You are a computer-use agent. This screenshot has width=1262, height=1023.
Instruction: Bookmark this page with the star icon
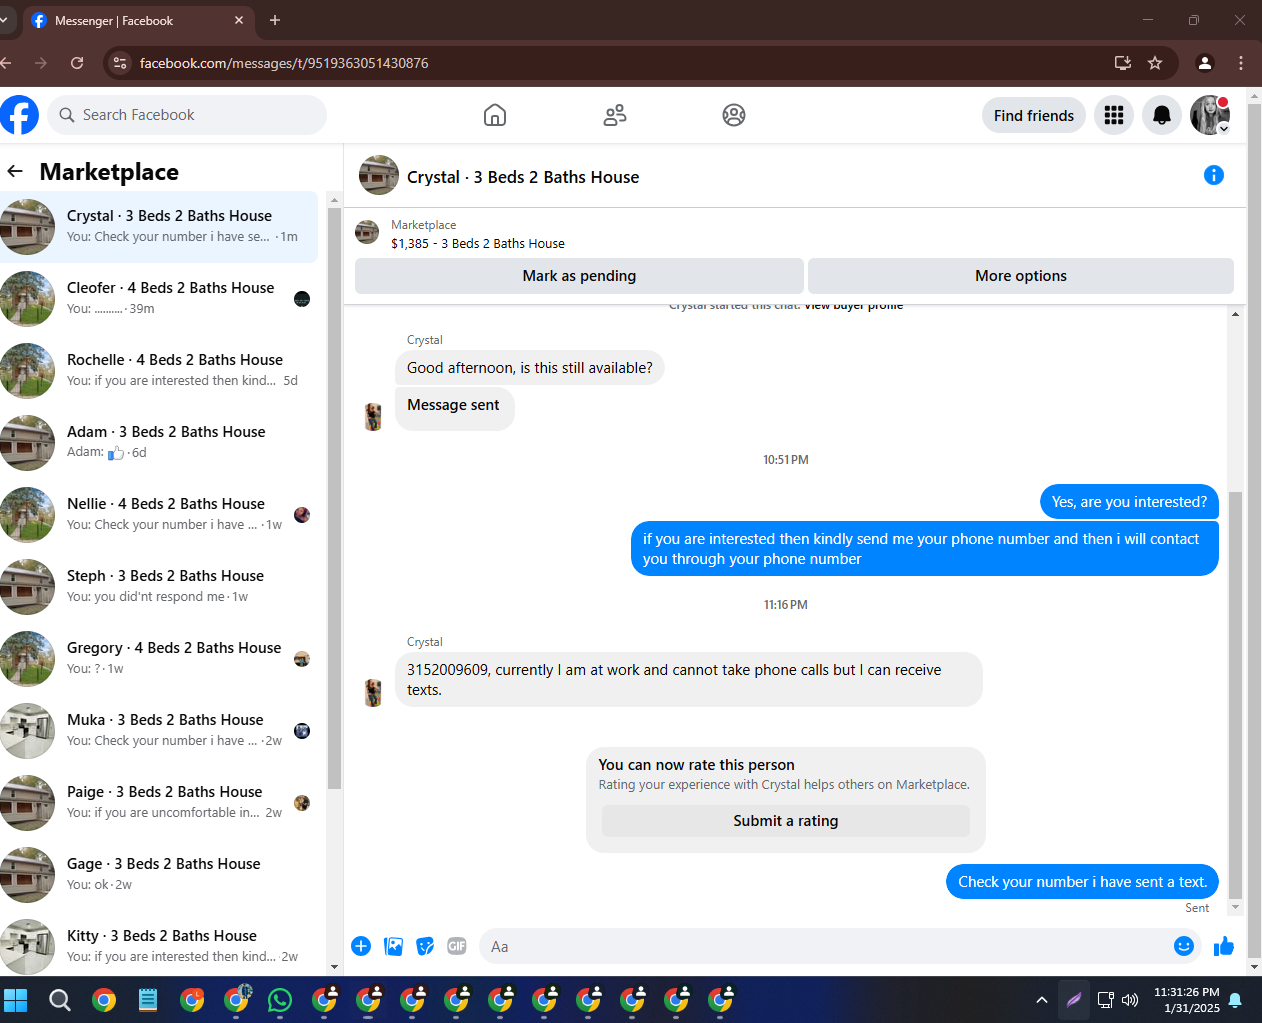pyautogui.click(x=1155, y=63)
